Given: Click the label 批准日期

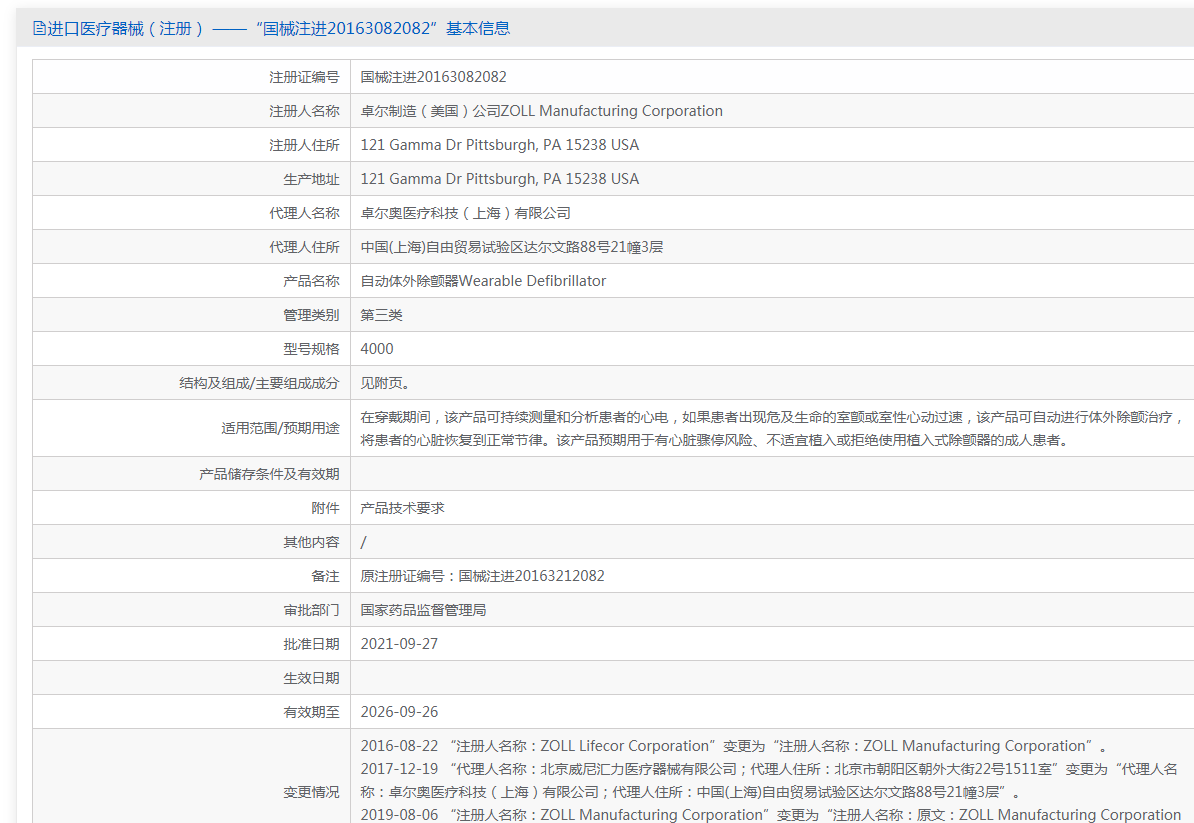Looking at the screenshot, I should pyautogui.click(x=311, y=644).
